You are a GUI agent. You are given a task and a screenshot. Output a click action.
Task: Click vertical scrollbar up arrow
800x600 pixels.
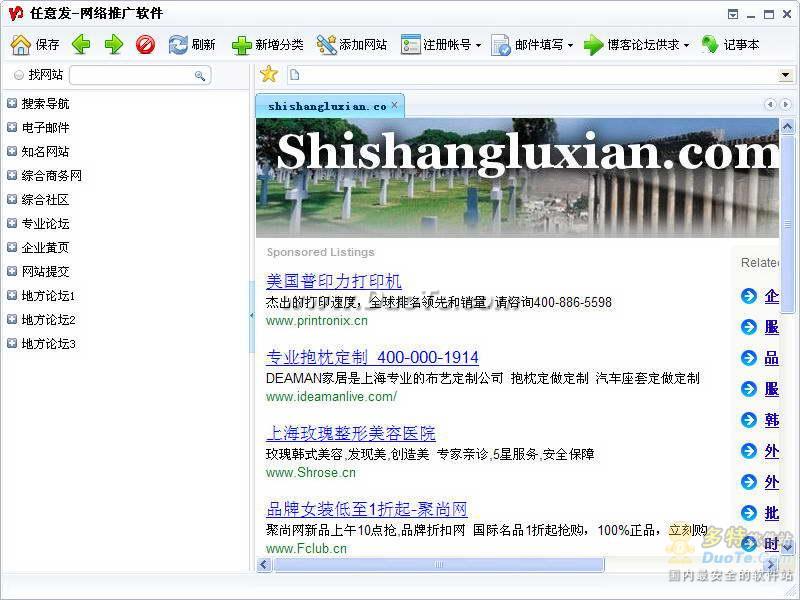point(788,126)
